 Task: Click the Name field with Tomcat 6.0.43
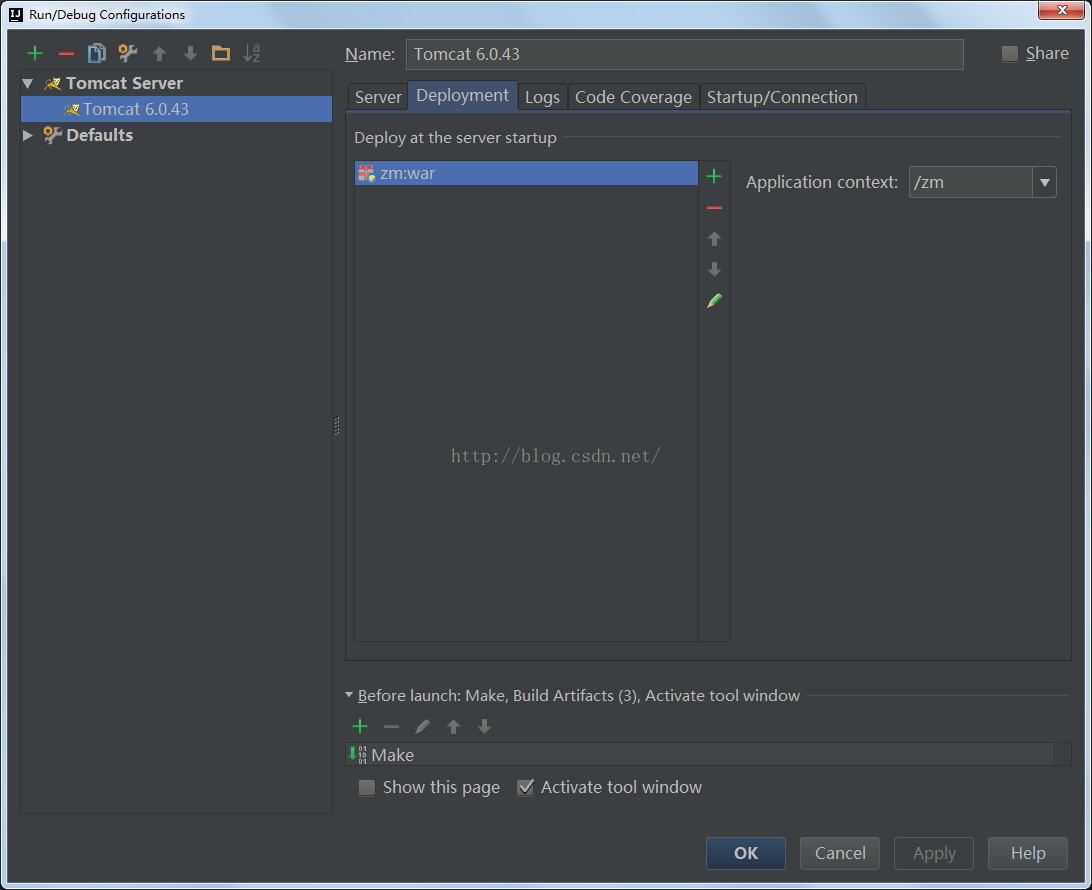coord(685,54)
